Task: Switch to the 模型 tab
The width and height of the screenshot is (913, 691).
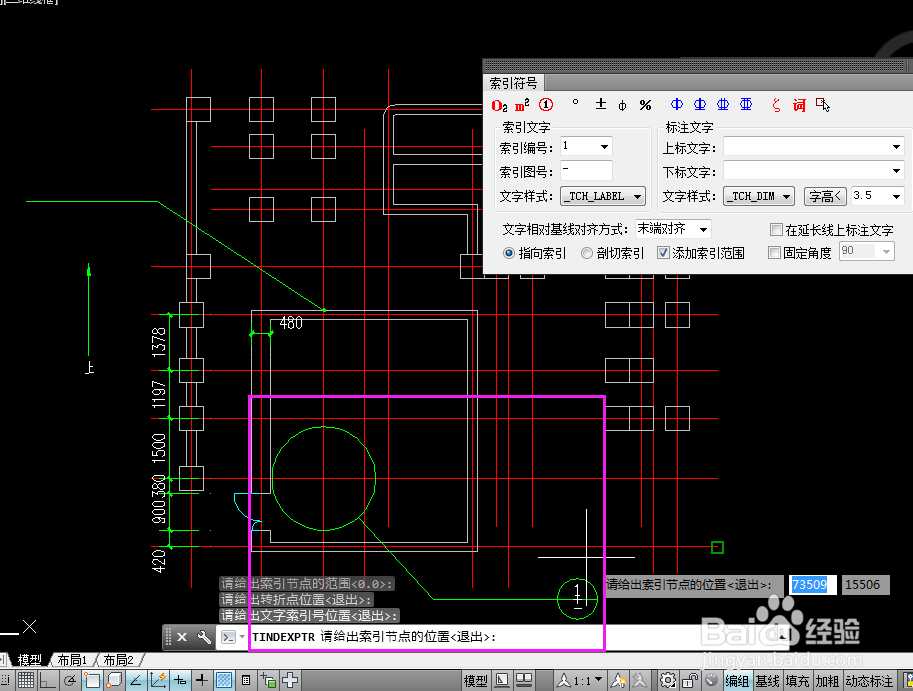Action: click(31, 658)
